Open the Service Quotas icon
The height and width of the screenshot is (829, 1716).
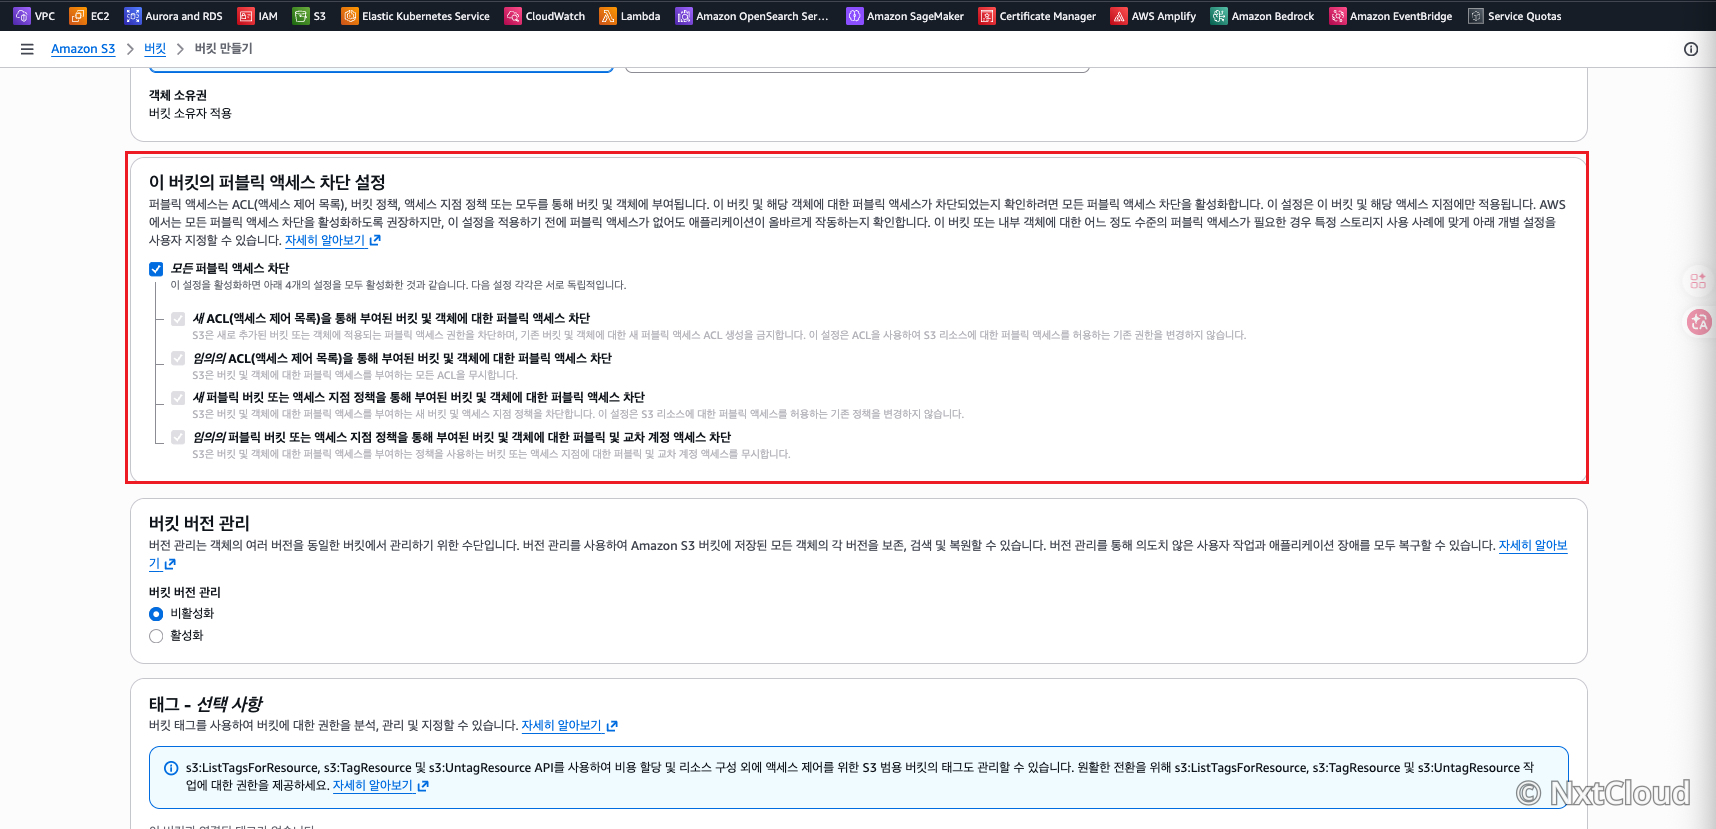coord(1476,16)
